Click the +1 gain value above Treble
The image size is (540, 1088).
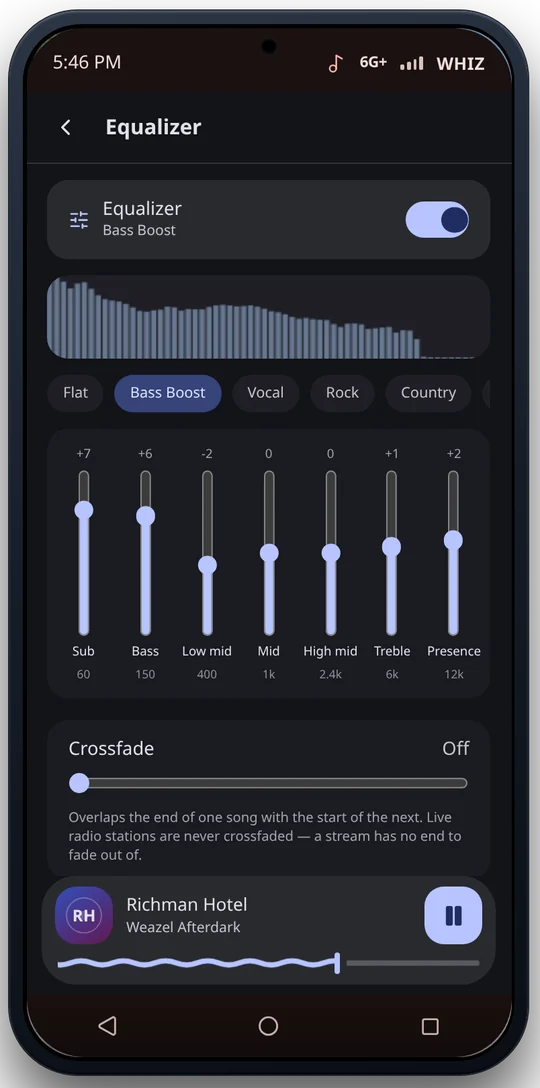coord(391,454)
